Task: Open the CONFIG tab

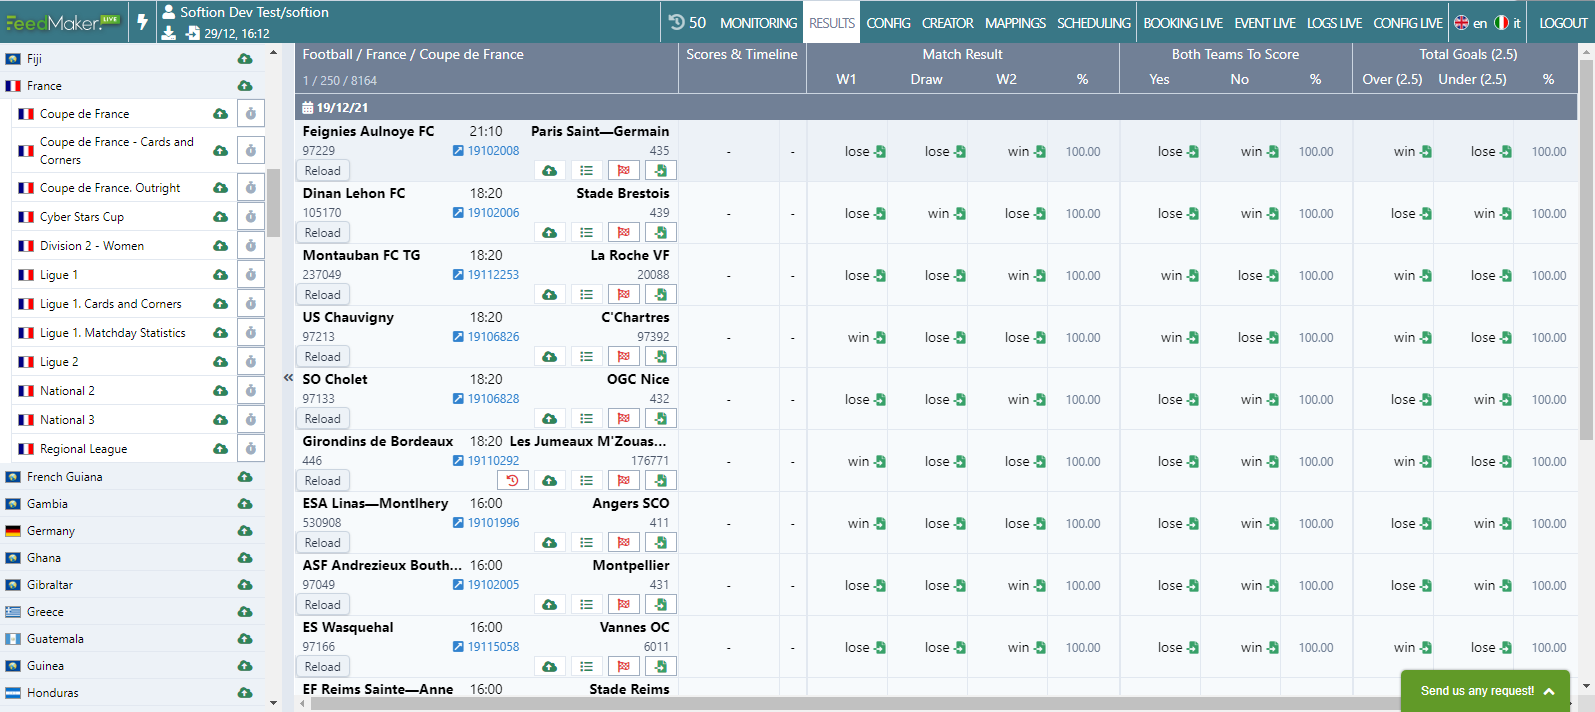Action: coord(888,23)
